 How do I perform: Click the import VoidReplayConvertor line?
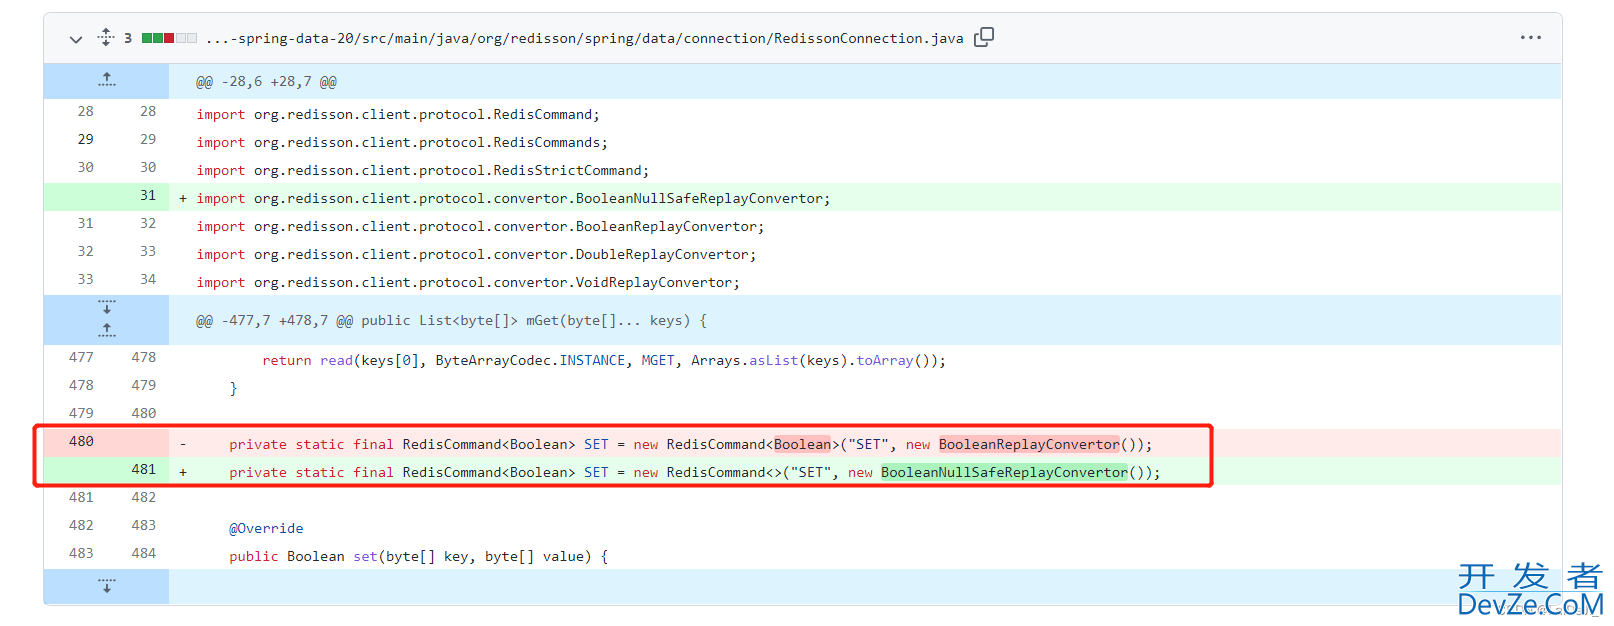(x=468, y=283)
